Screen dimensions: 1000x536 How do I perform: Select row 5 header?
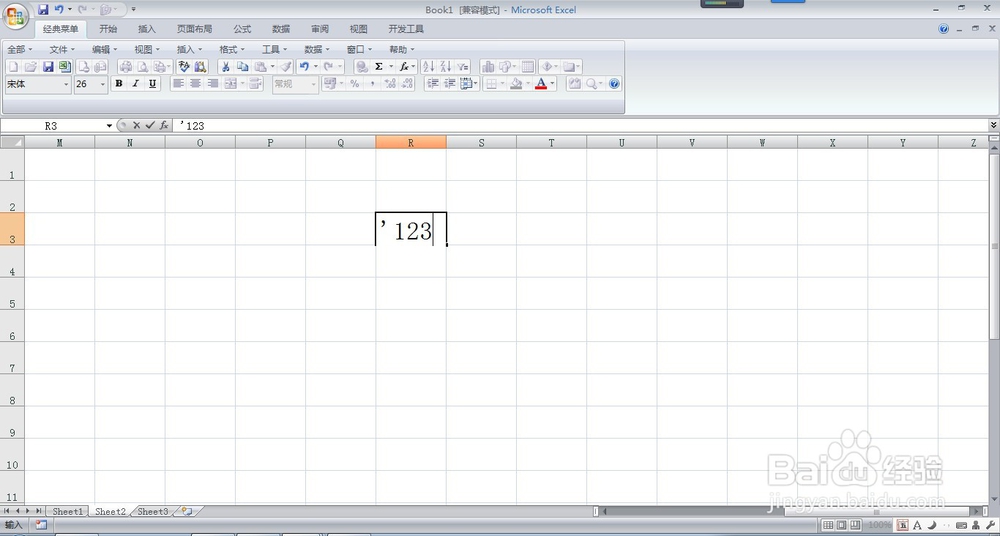pos(12,294)
